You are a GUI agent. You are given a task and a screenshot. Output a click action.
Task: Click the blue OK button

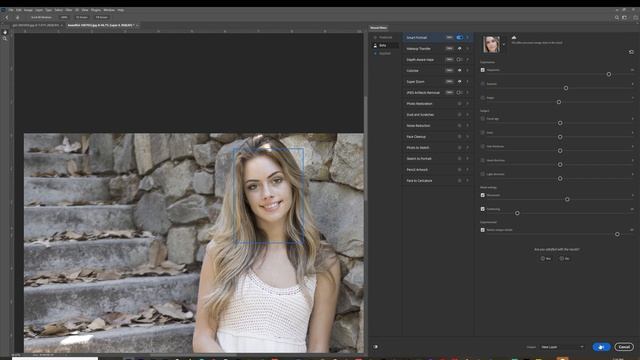(x=601, y=347)
